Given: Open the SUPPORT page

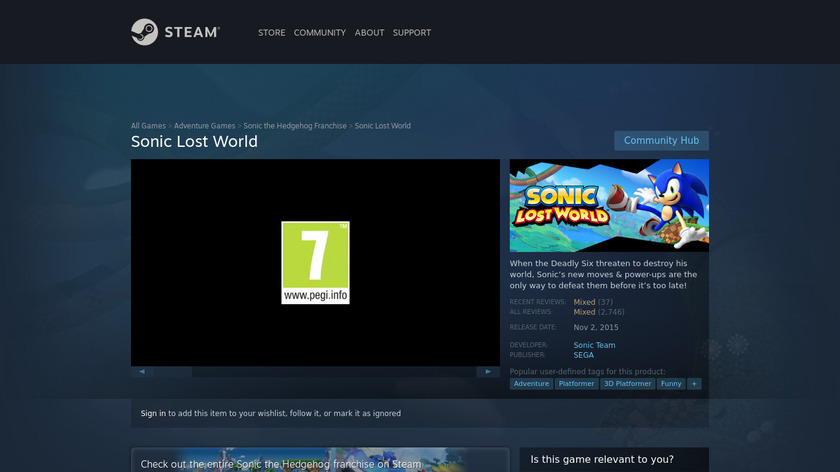Looking at the screenshot, I should coord(411,33).
